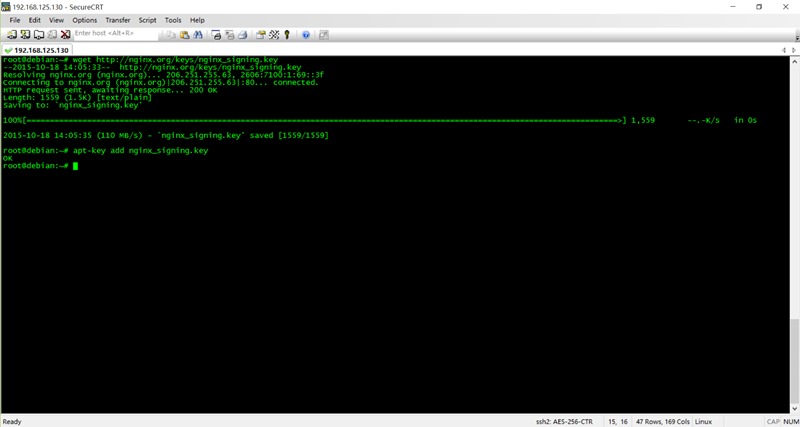
Task: Click the lone 'OK' output line
Action: click(8, 159)
